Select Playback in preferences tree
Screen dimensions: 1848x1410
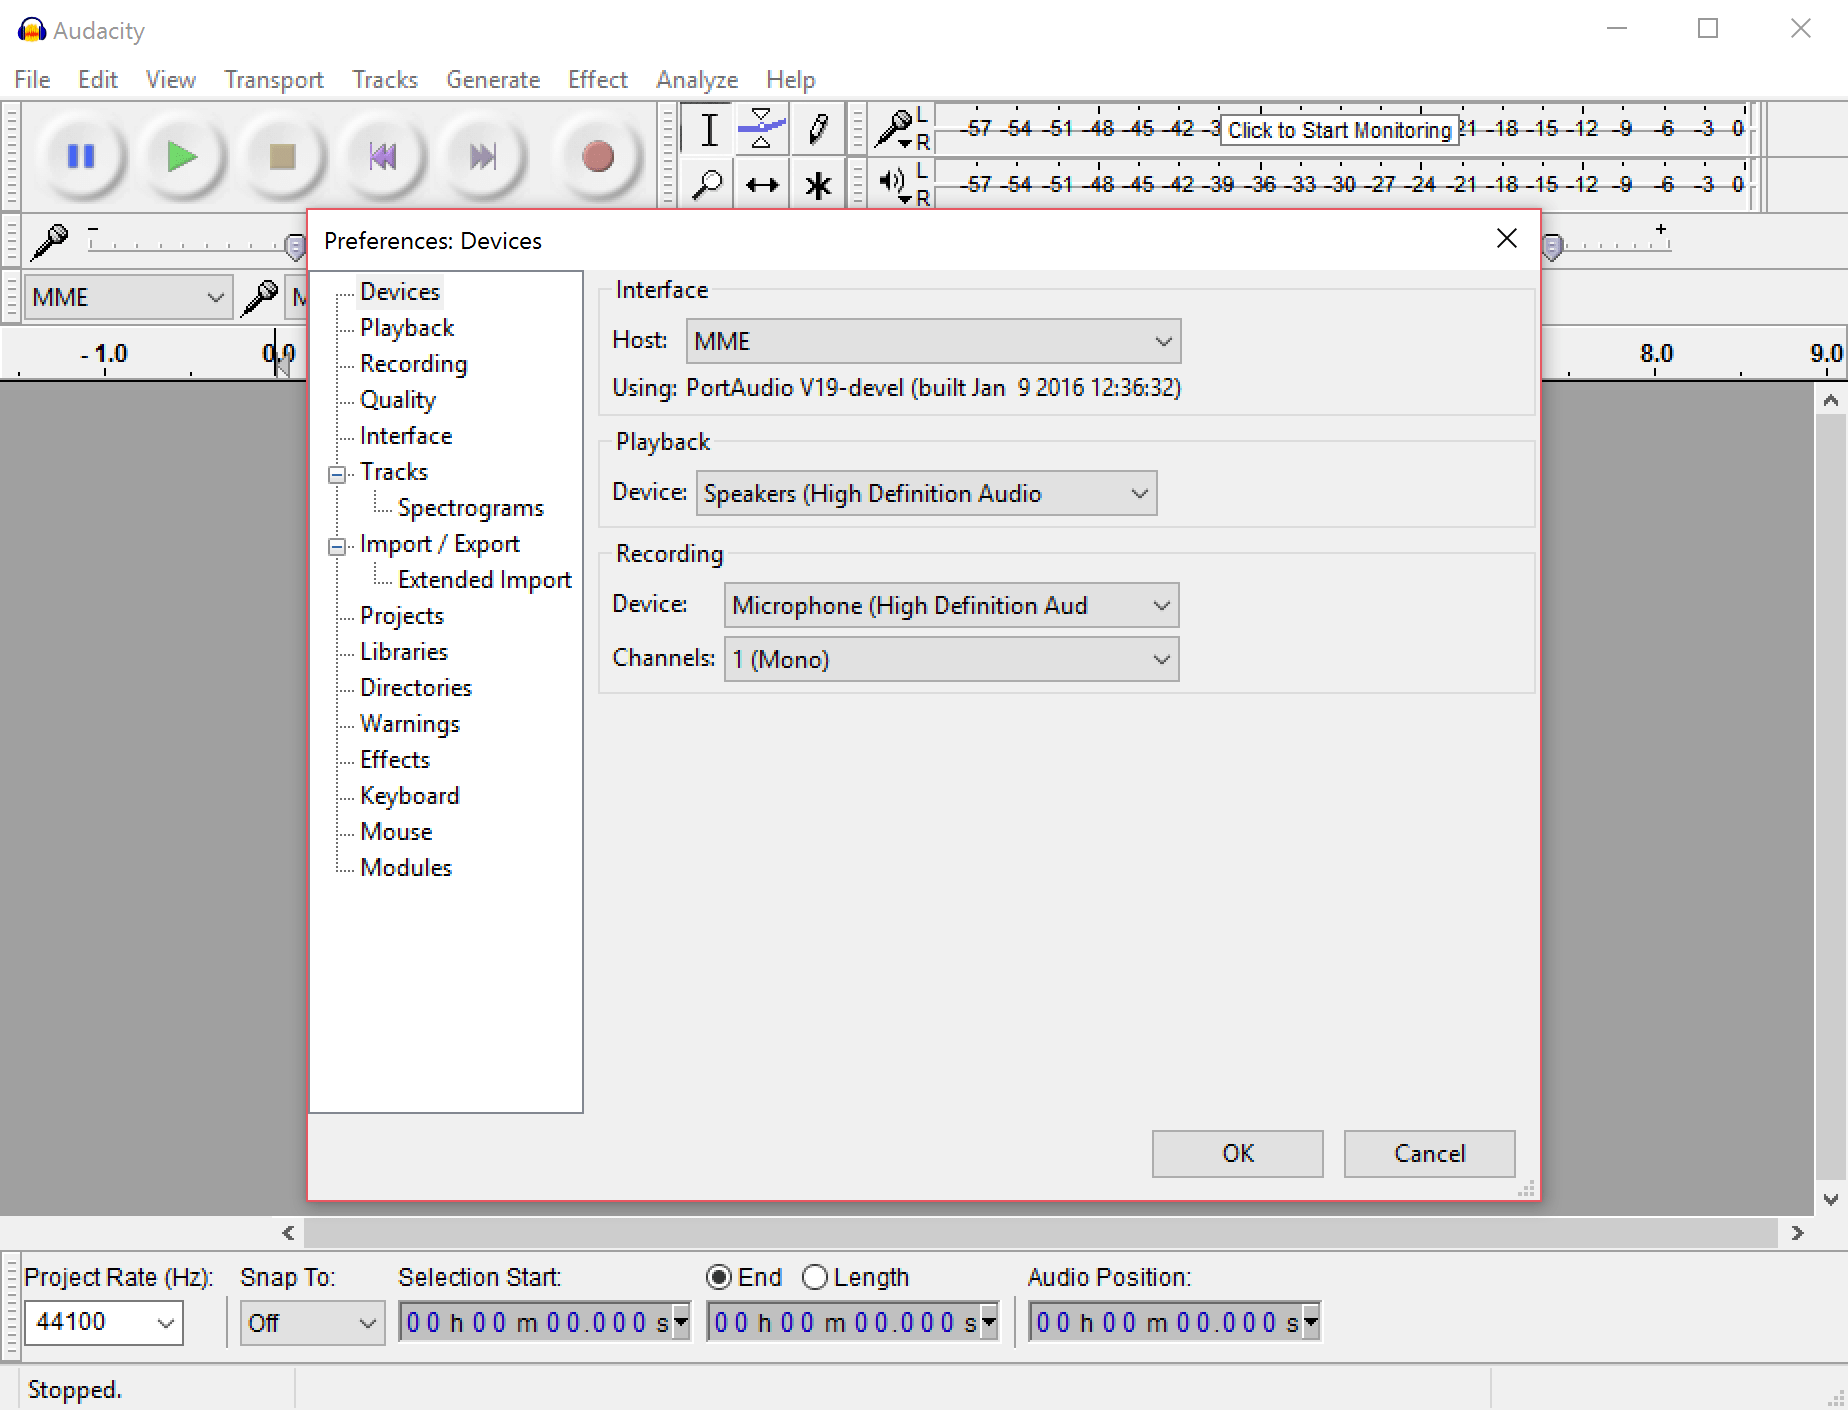tap(407, 328)
